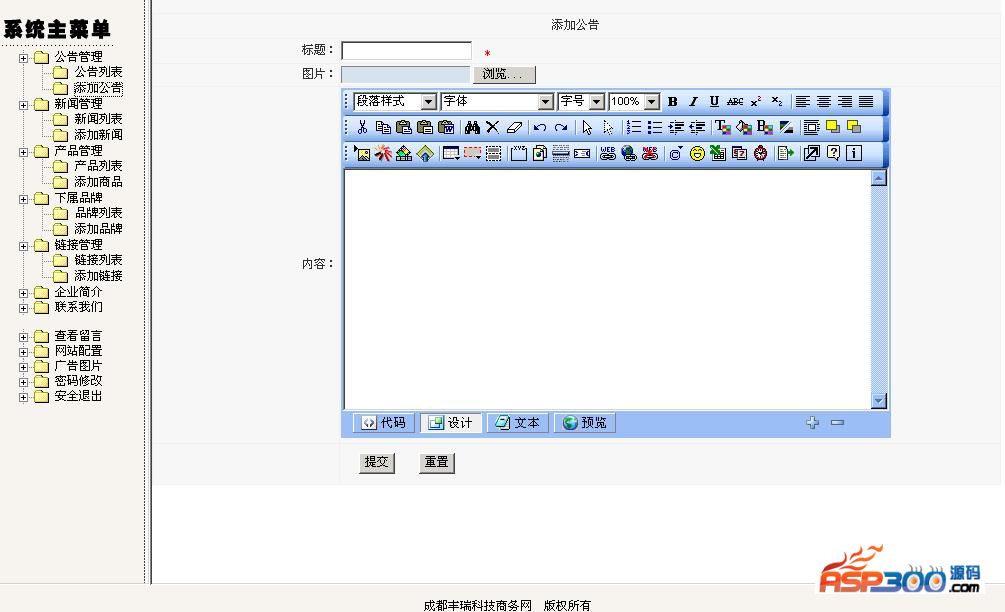Screen dimensions: 1005x612
Task: Apply subscript formatting
Action: click(777, 101)
